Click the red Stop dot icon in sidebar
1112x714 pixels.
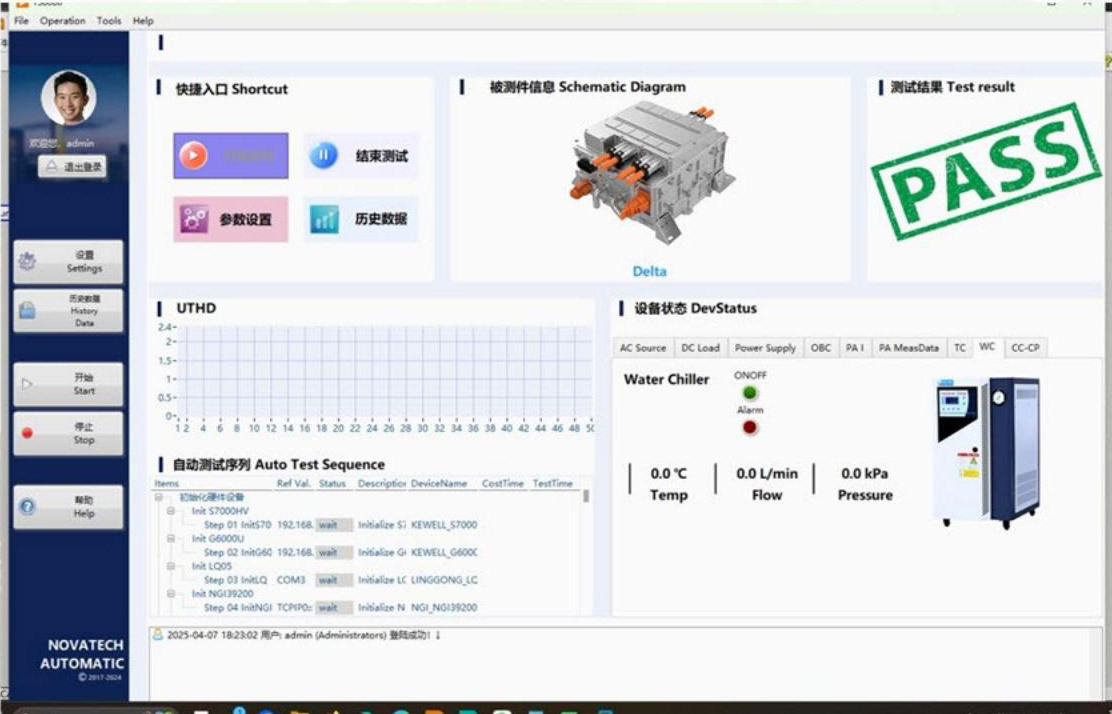[28, 433]
